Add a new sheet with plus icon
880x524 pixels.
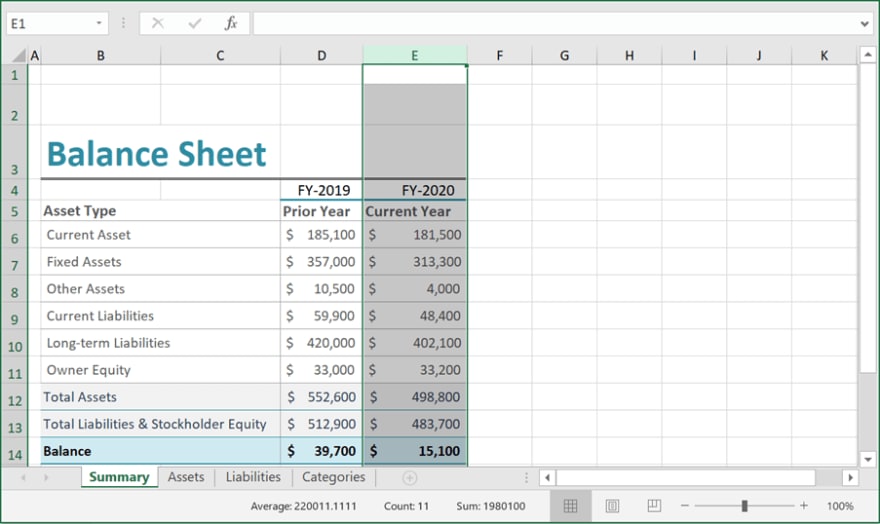click(x=410, y=477)
